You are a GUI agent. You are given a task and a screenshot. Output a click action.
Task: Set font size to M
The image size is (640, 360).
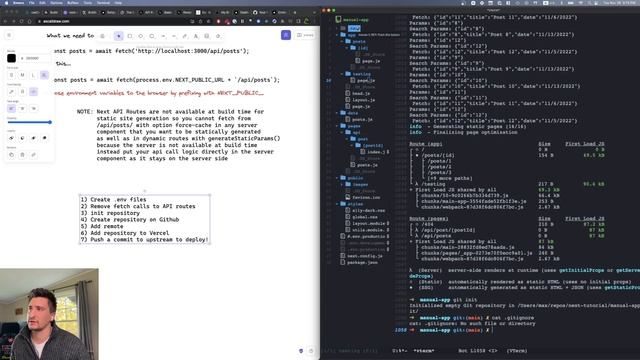pos(22,75)
